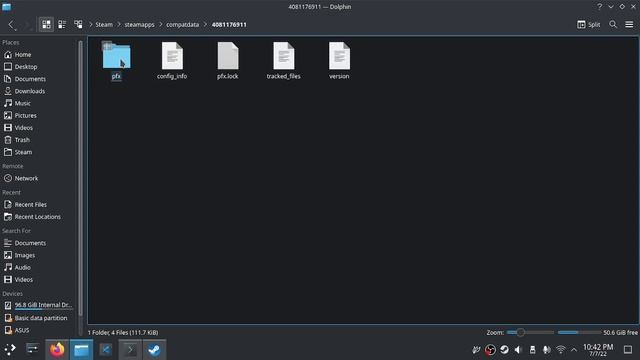Open Steam from taskbar
The width and height of the screenshot is (640, 360).
(154, 349)
